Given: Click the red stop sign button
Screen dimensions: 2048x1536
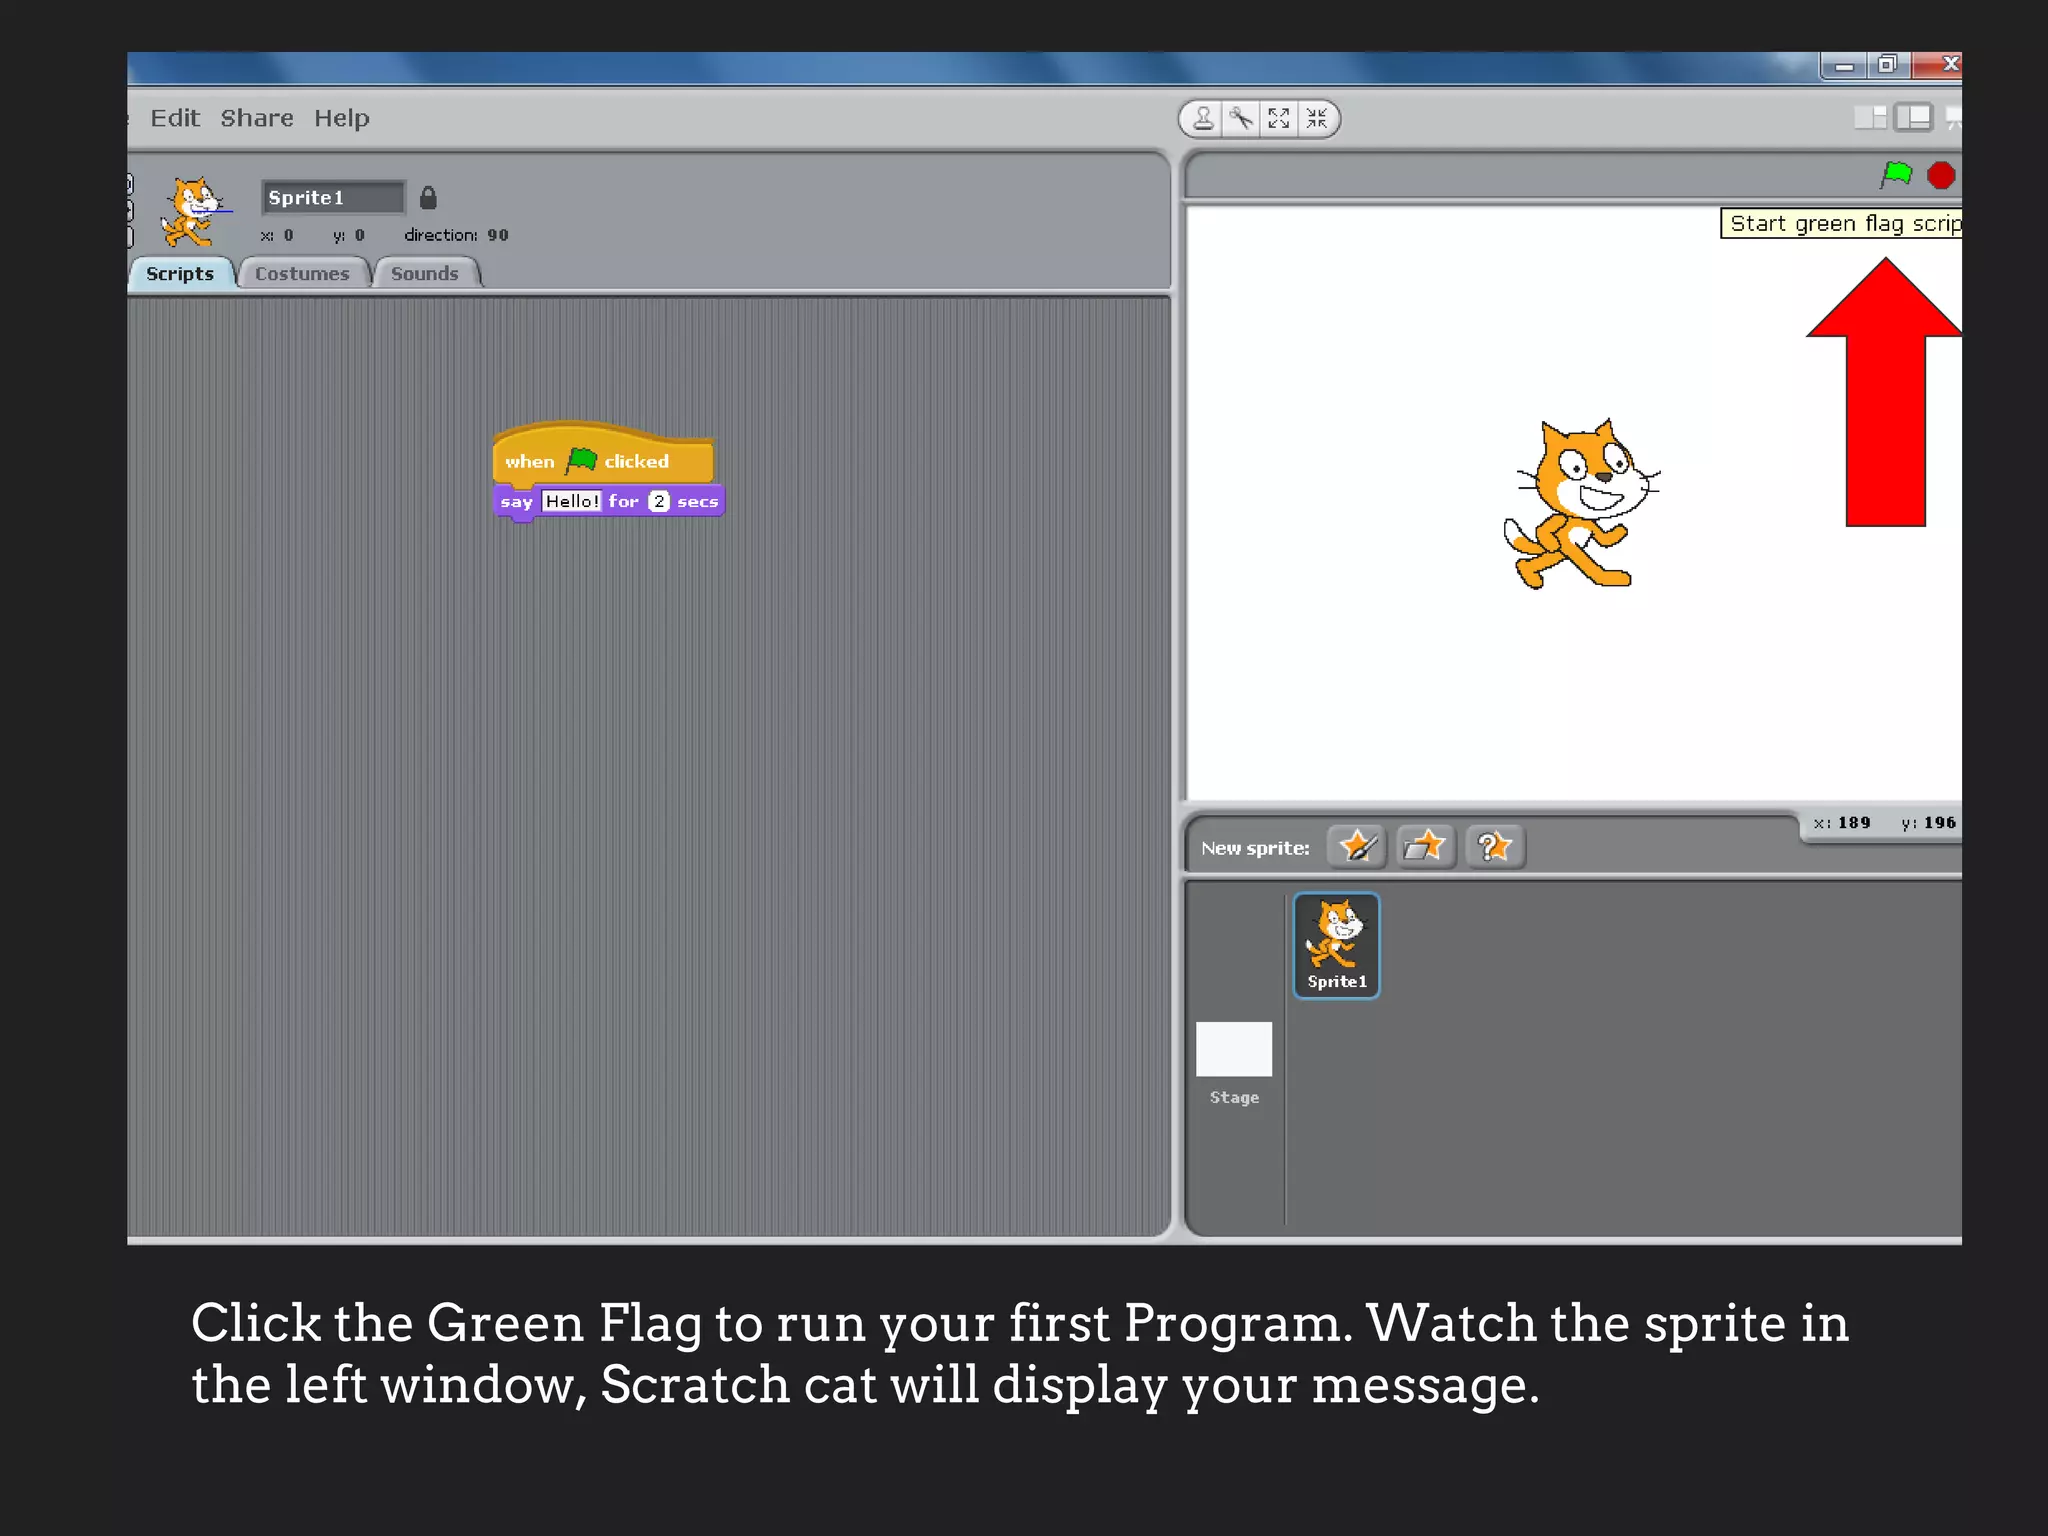Looking at the screenshot, I should (1940, 176).
